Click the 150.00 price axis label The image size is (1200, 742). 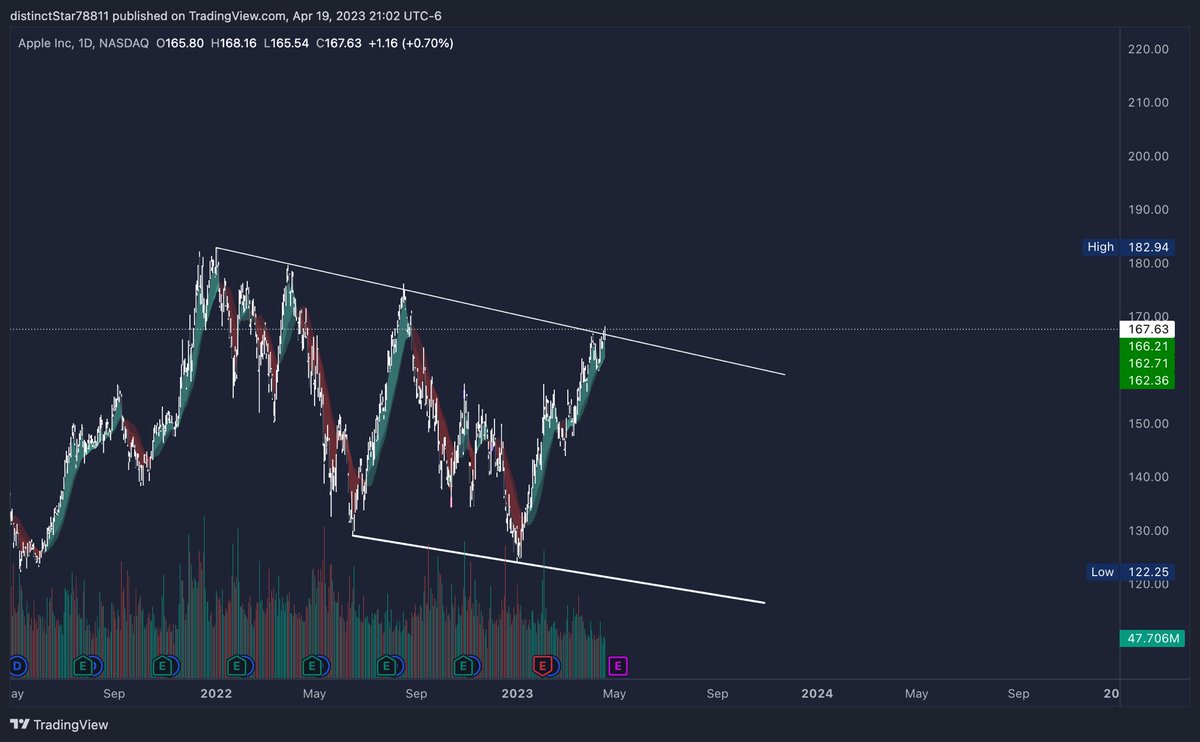[x=1147, y=423]
